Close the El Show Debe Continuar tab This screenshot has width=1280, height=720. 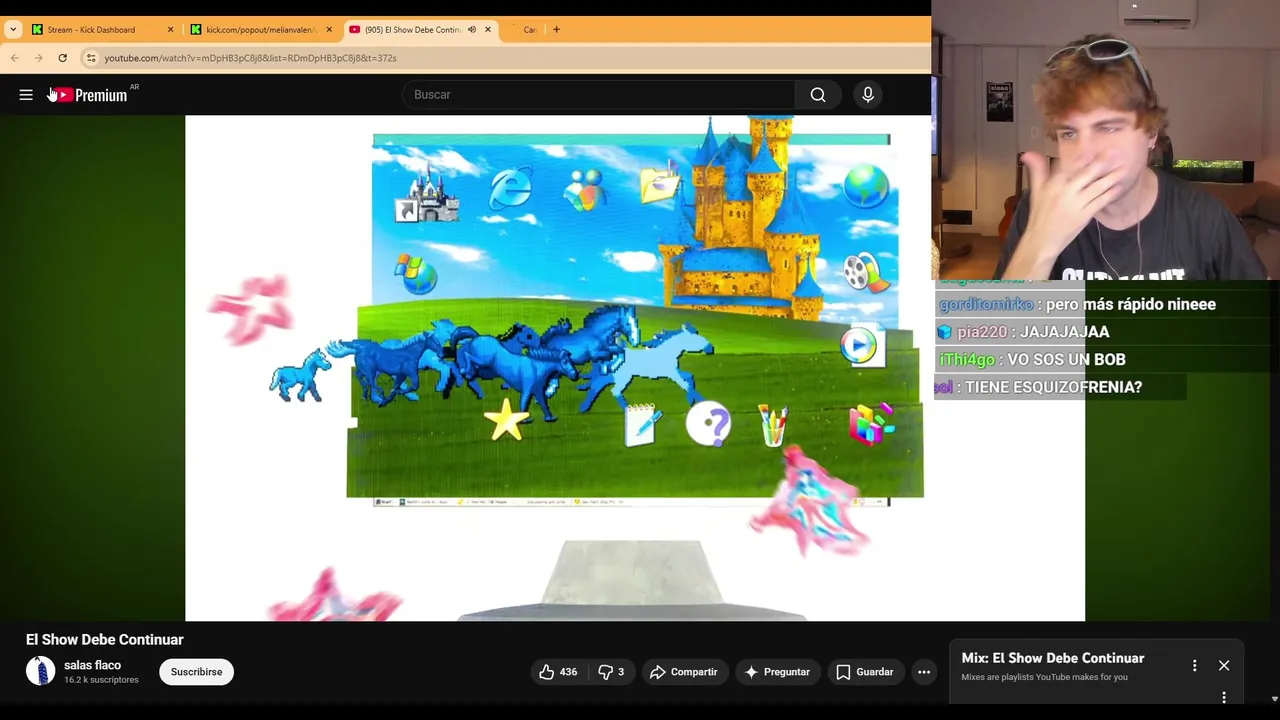(488, 30)
